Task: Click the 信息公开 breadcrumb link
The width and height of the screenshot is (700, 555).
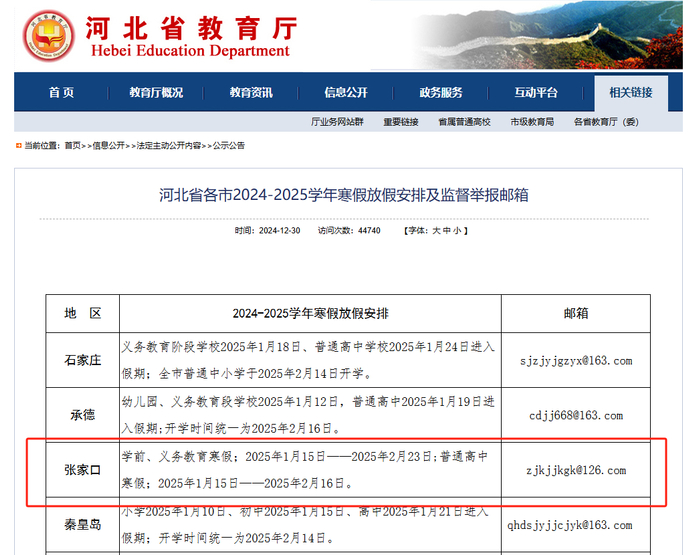Action: [x=108, y=146]
